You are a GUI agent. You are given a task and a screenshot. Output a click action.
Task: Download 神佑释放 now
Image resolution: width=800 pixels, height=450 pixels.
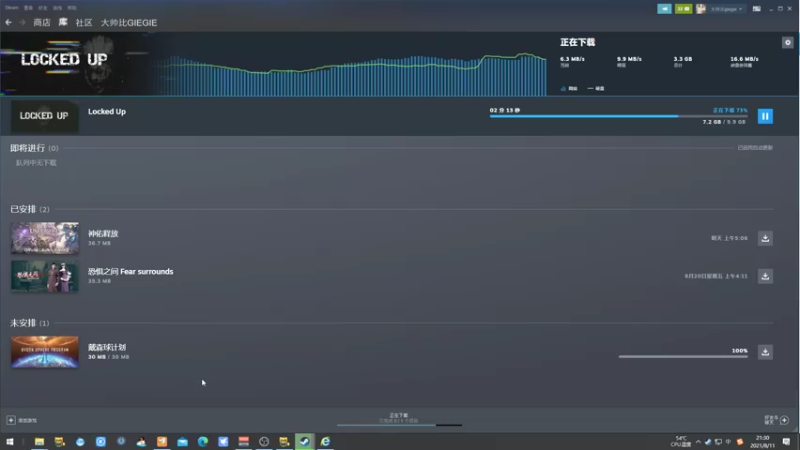click(765, 238)
